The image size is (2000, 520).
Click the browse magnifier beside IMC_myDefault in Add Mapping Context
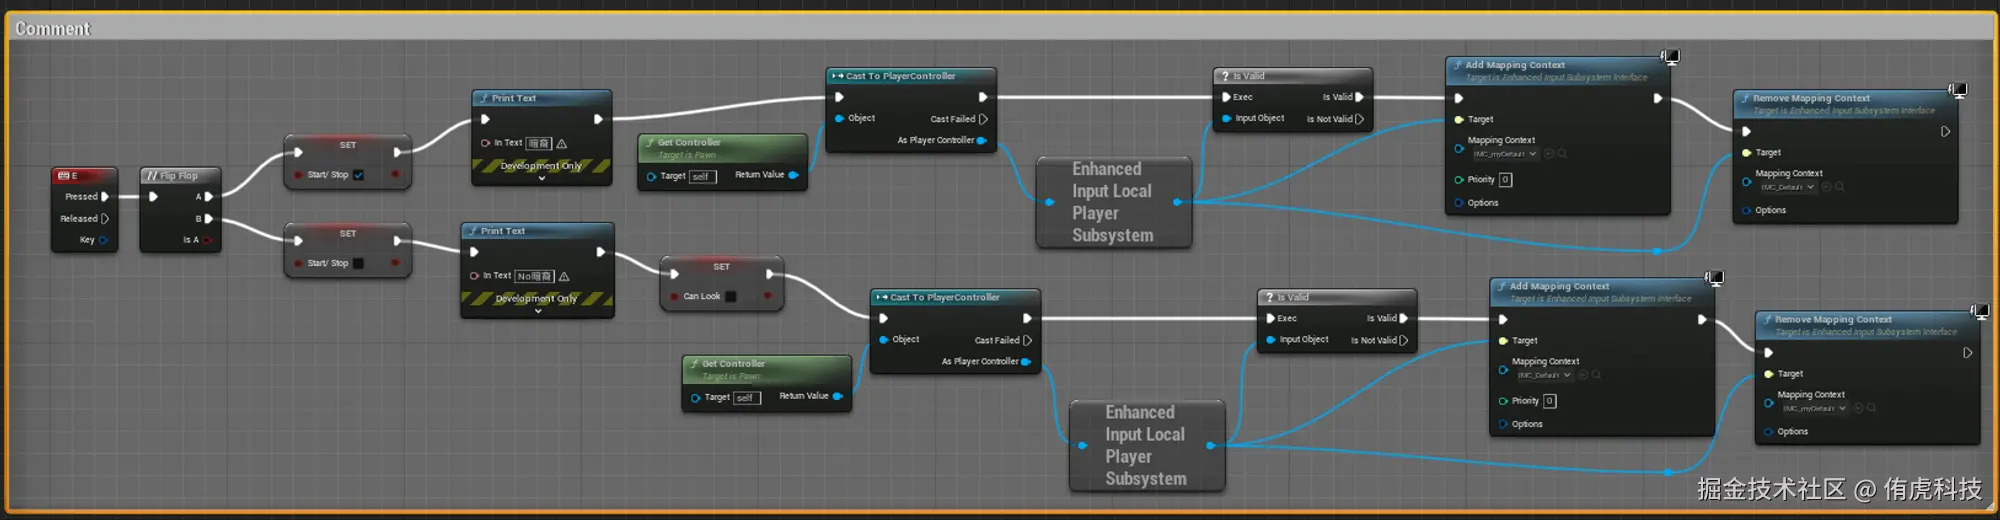click(1562, 154)
